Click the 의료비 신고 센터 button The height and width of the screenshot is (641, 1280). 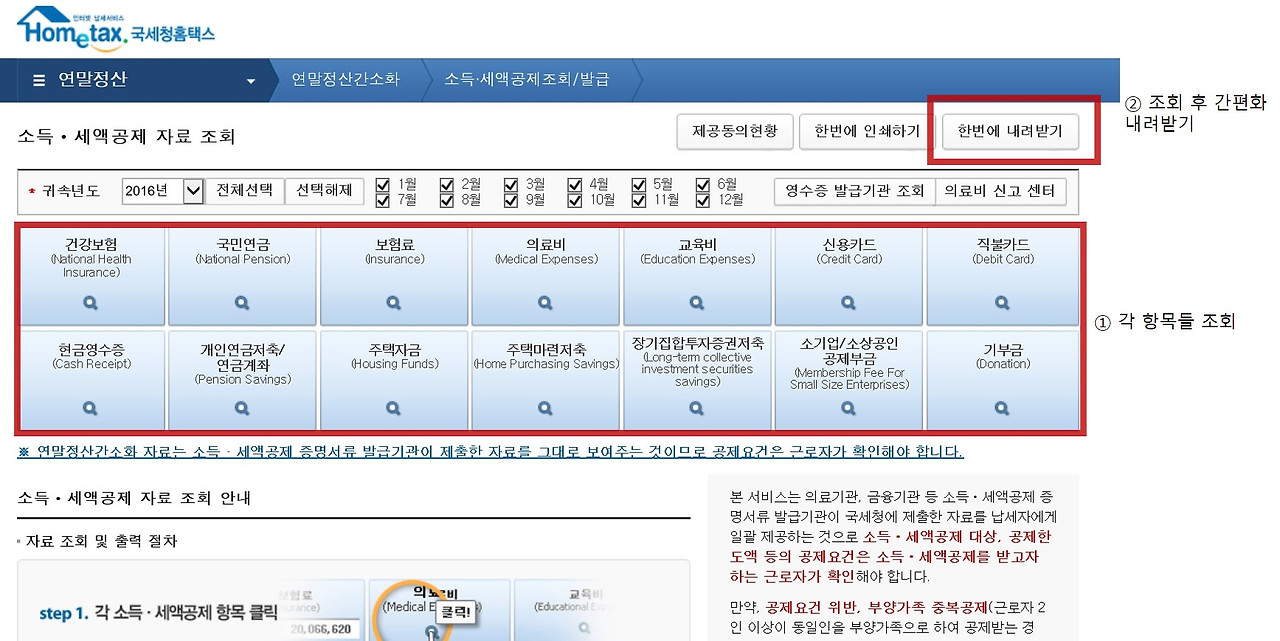[x=1001, y=191]
